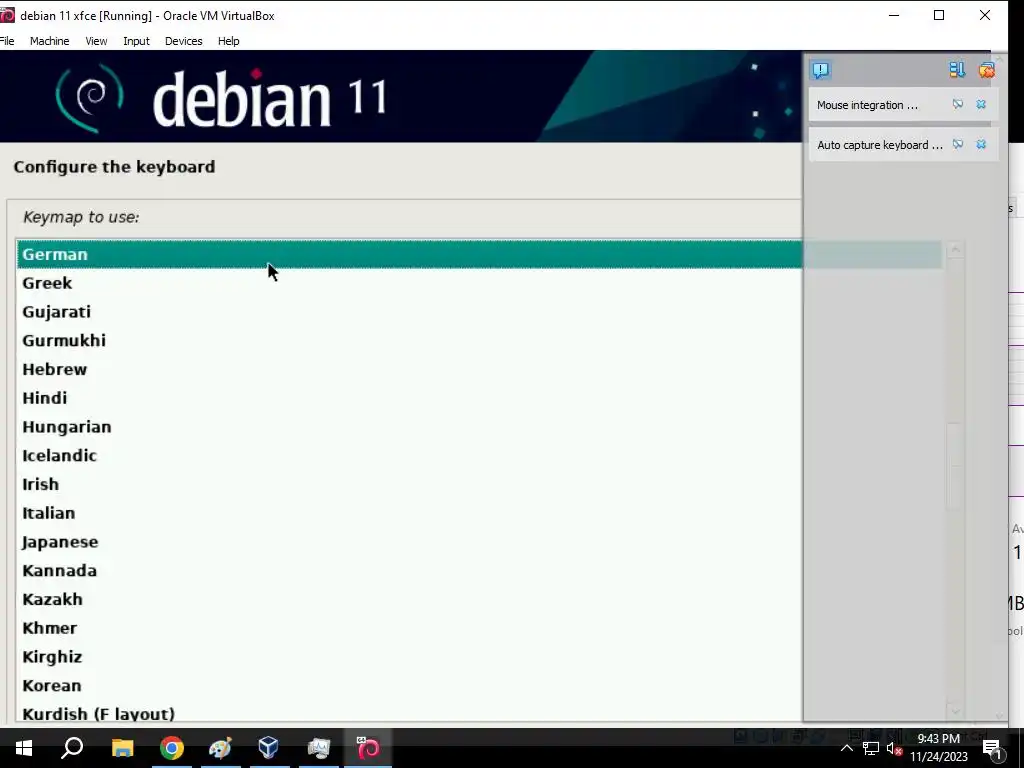Open VirtualBox Manager from taskbar
This screenshot has height=768, width=1024.
click(x=269, y=748)
